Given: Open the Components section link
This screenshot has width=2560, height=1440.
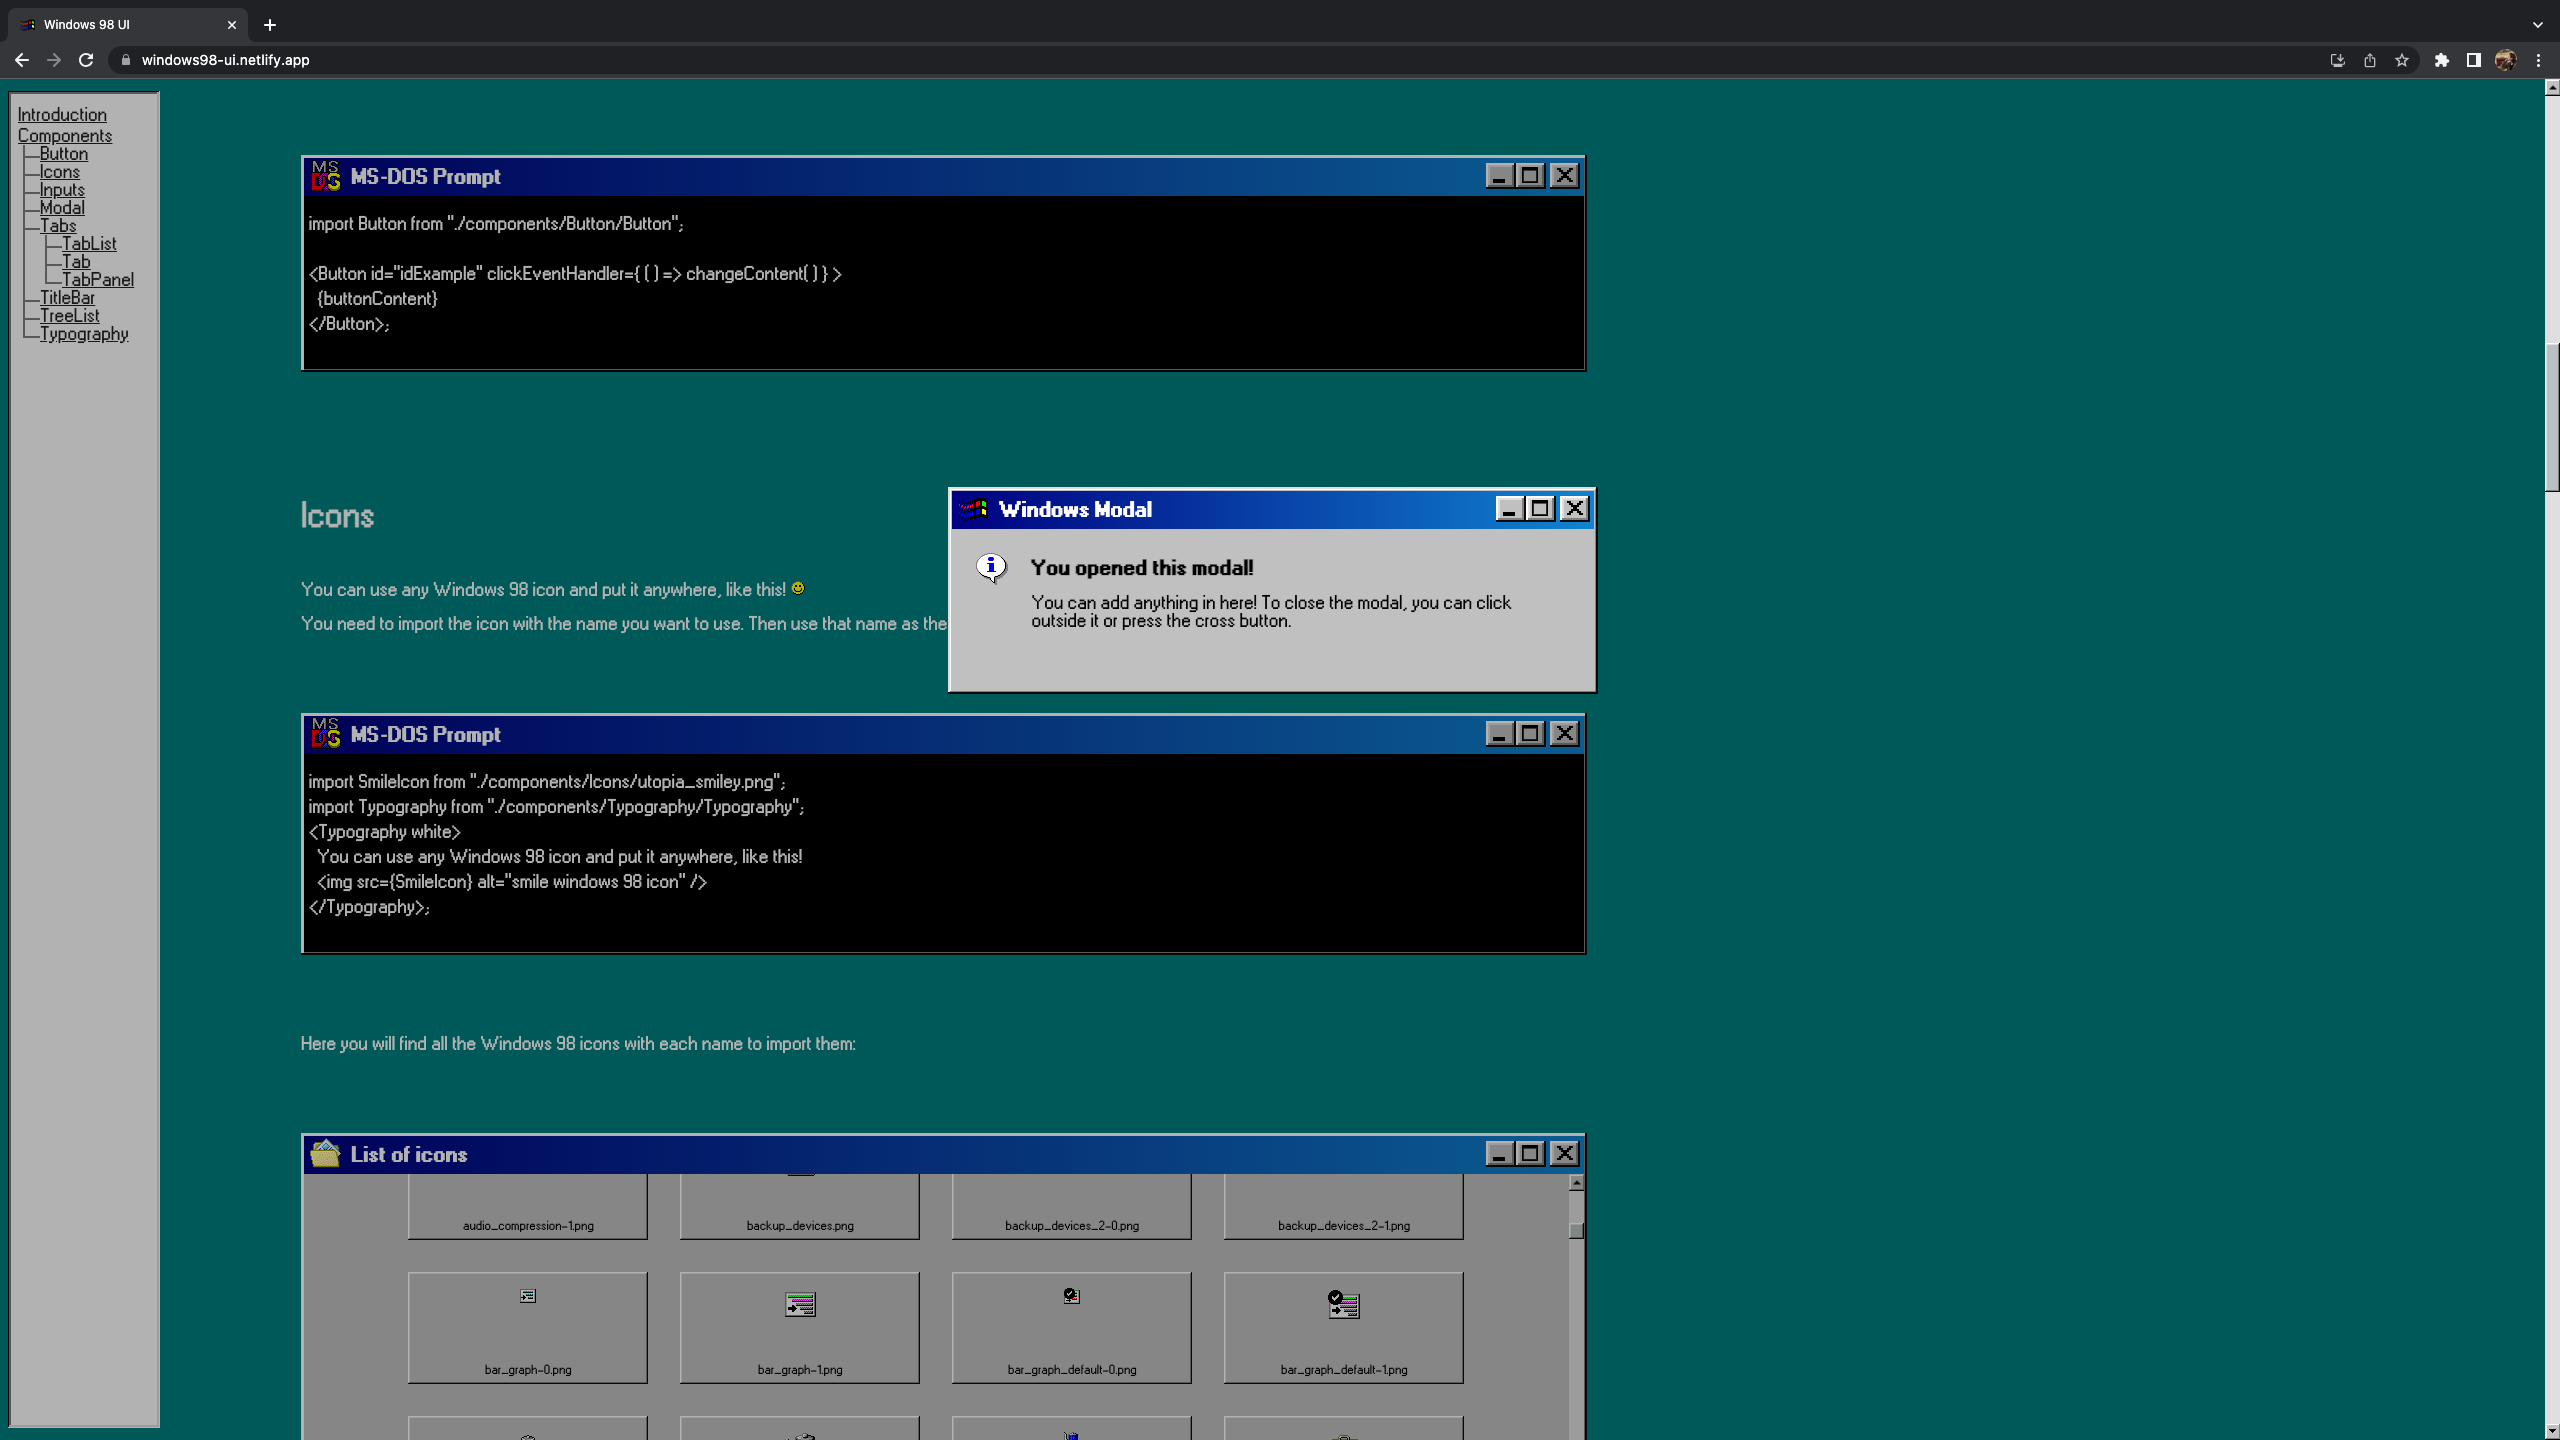Looking at the screenshot, I should point(64,136).
